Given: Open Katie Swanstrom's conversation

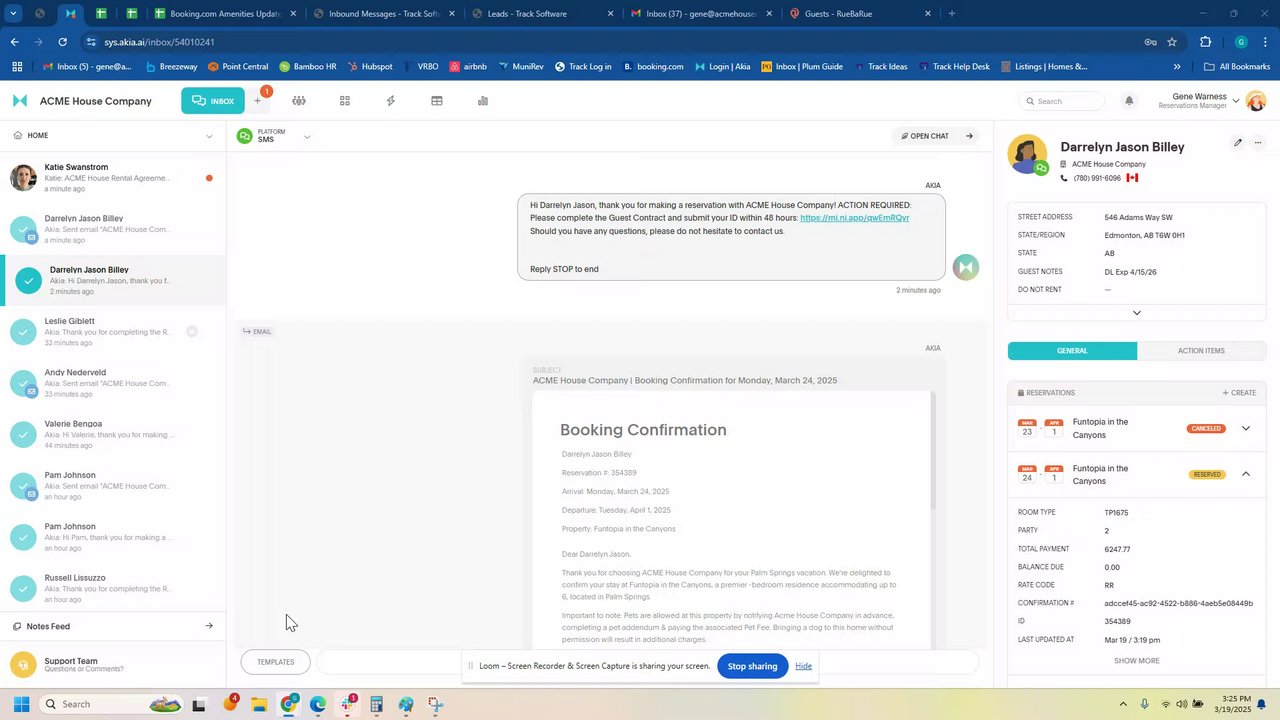Looking at the screenshot, I should point(113,178).
